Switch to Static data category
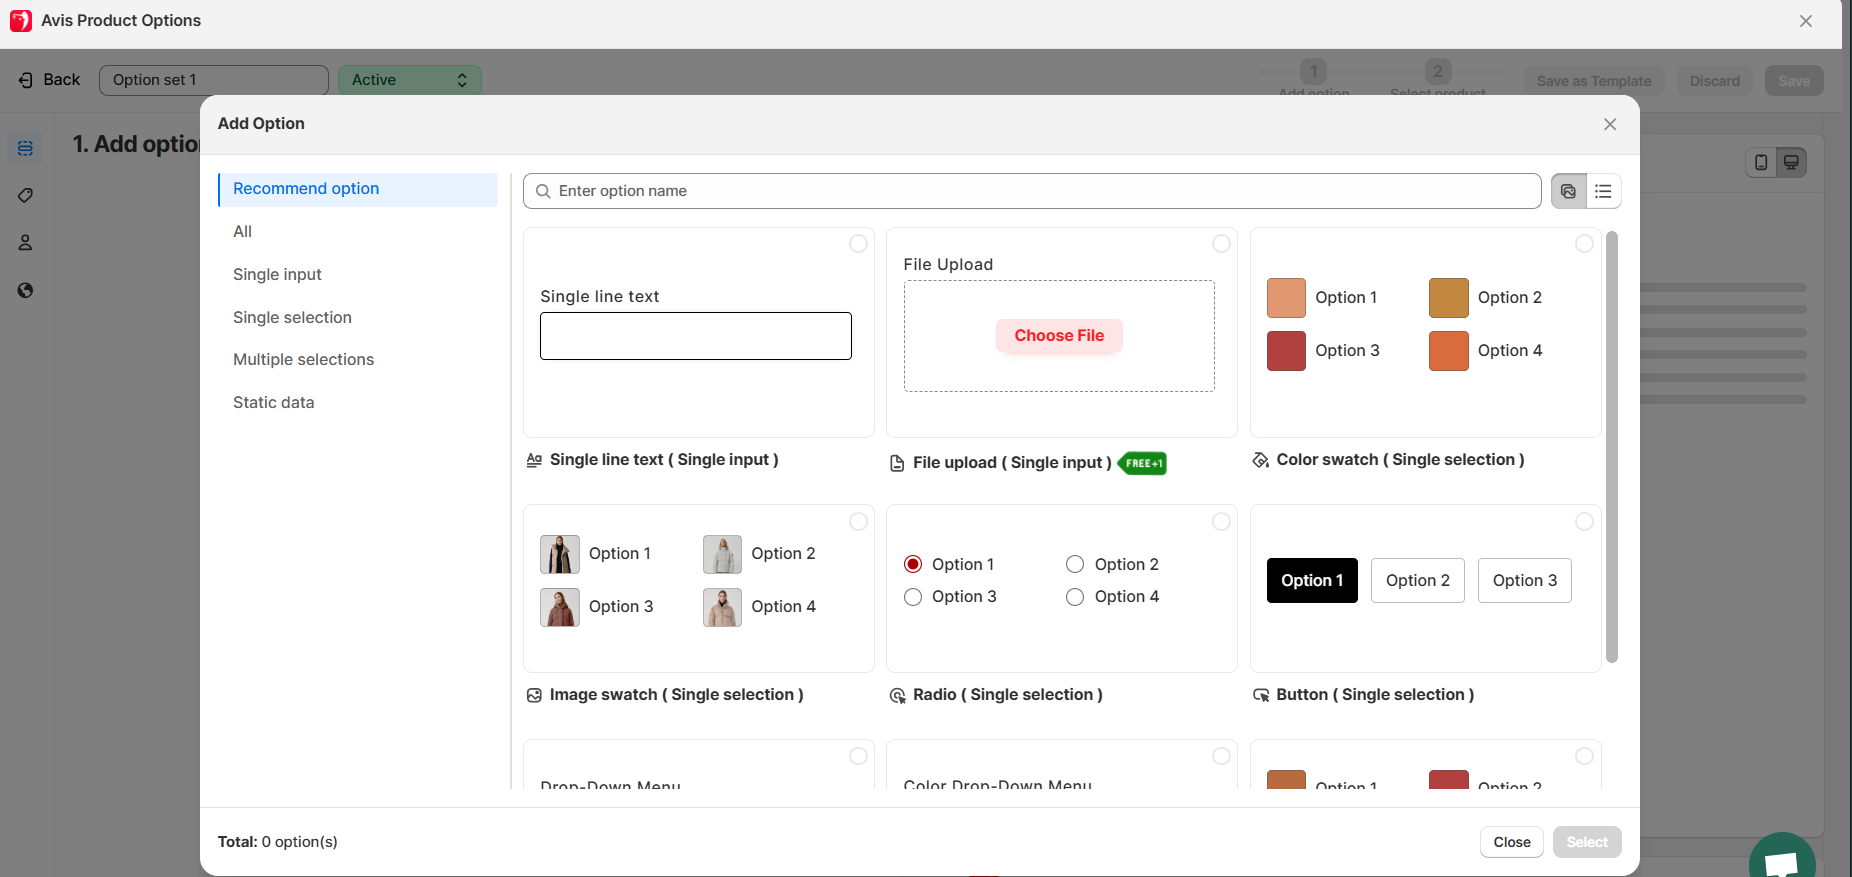 pyautogui.click(x=273, y=402)
